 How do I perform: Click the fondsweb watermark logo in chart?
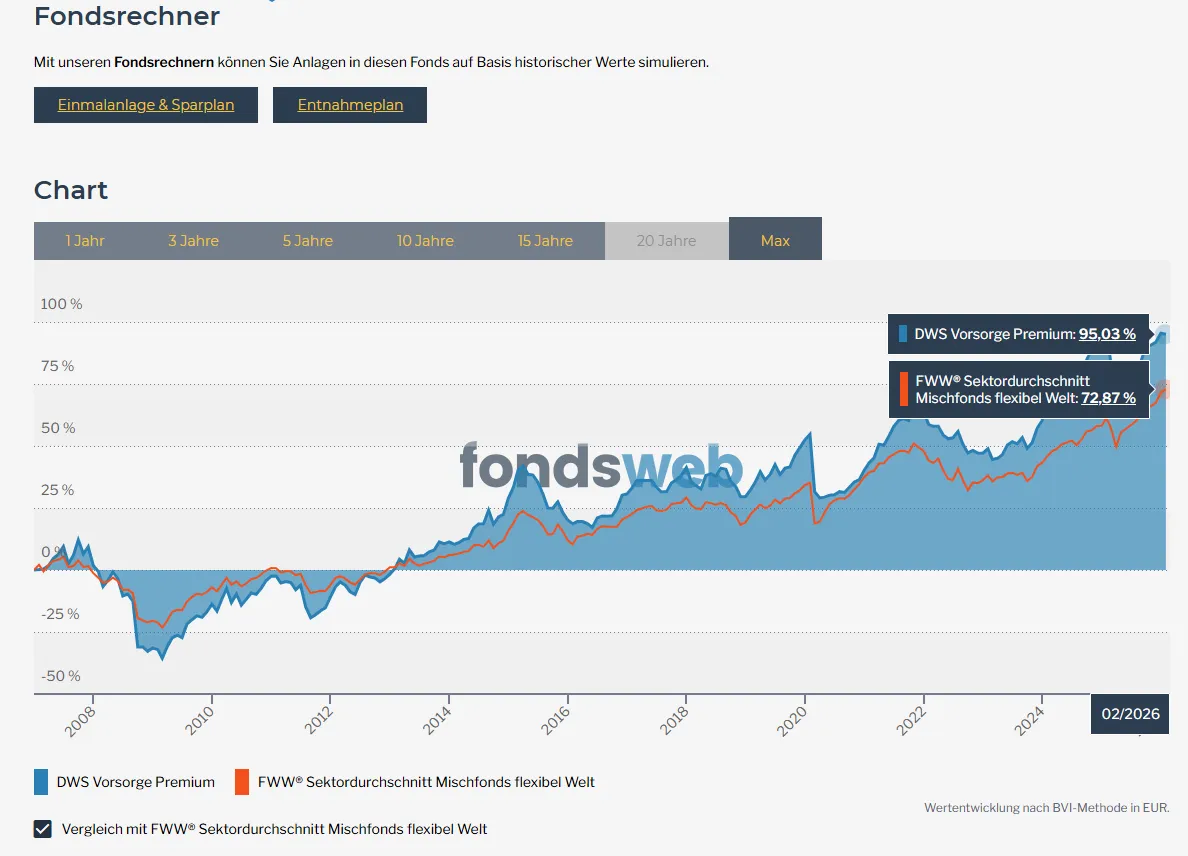[x=601, y=468]
